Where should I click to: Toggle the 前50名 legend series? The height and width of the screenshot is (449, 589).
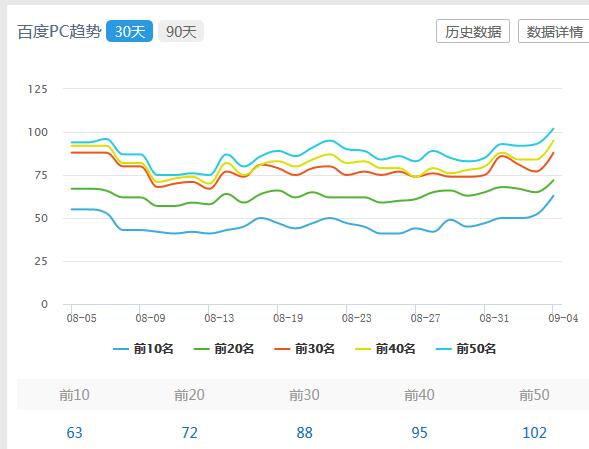466,349
